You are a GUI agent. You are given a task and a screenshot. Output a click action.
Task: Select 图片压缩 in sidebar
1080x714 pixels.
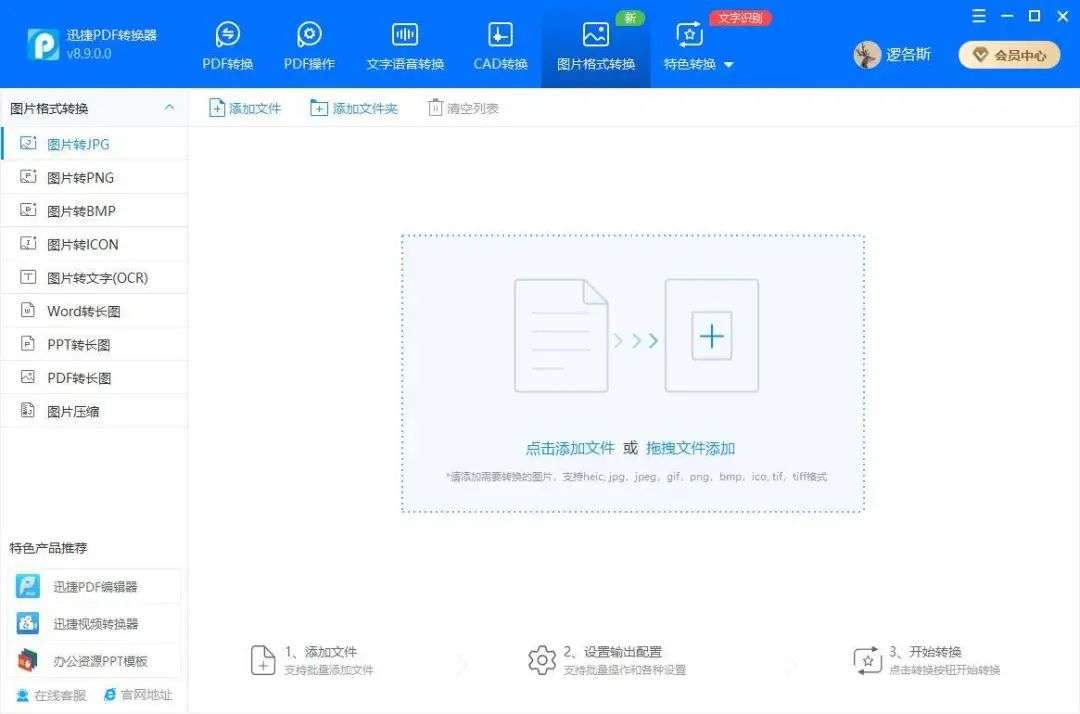tap(94, 411)
